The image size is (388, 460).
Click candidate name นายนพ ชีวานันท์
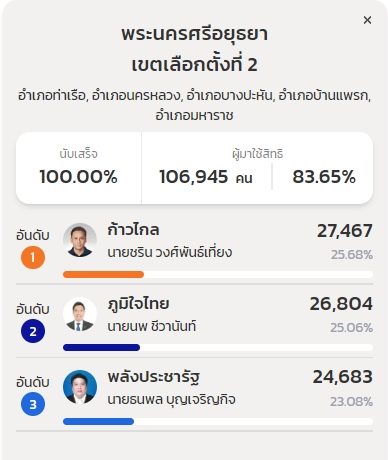pos(152,326)
